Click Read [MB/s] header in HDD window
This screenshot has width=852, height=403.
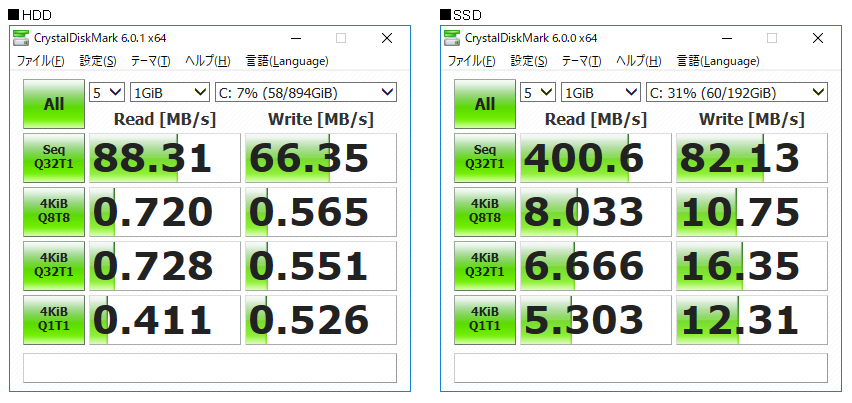coord(165,119)
